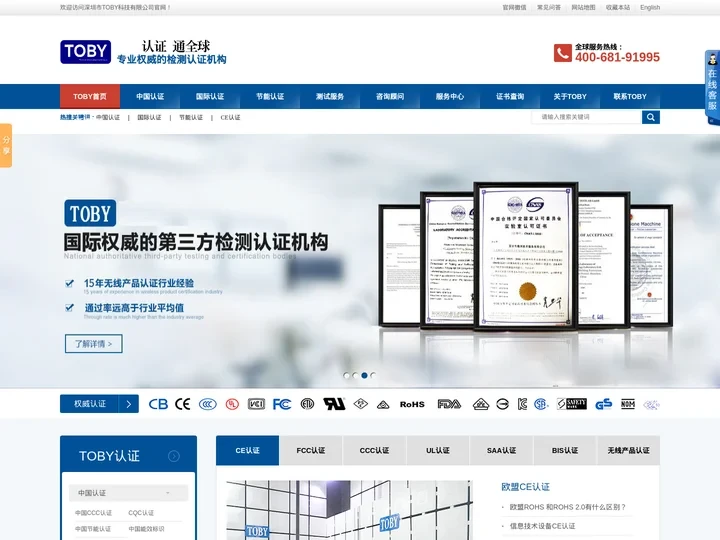
Task: Open the 咨询顾问 navigation menu
Action: 390,96
